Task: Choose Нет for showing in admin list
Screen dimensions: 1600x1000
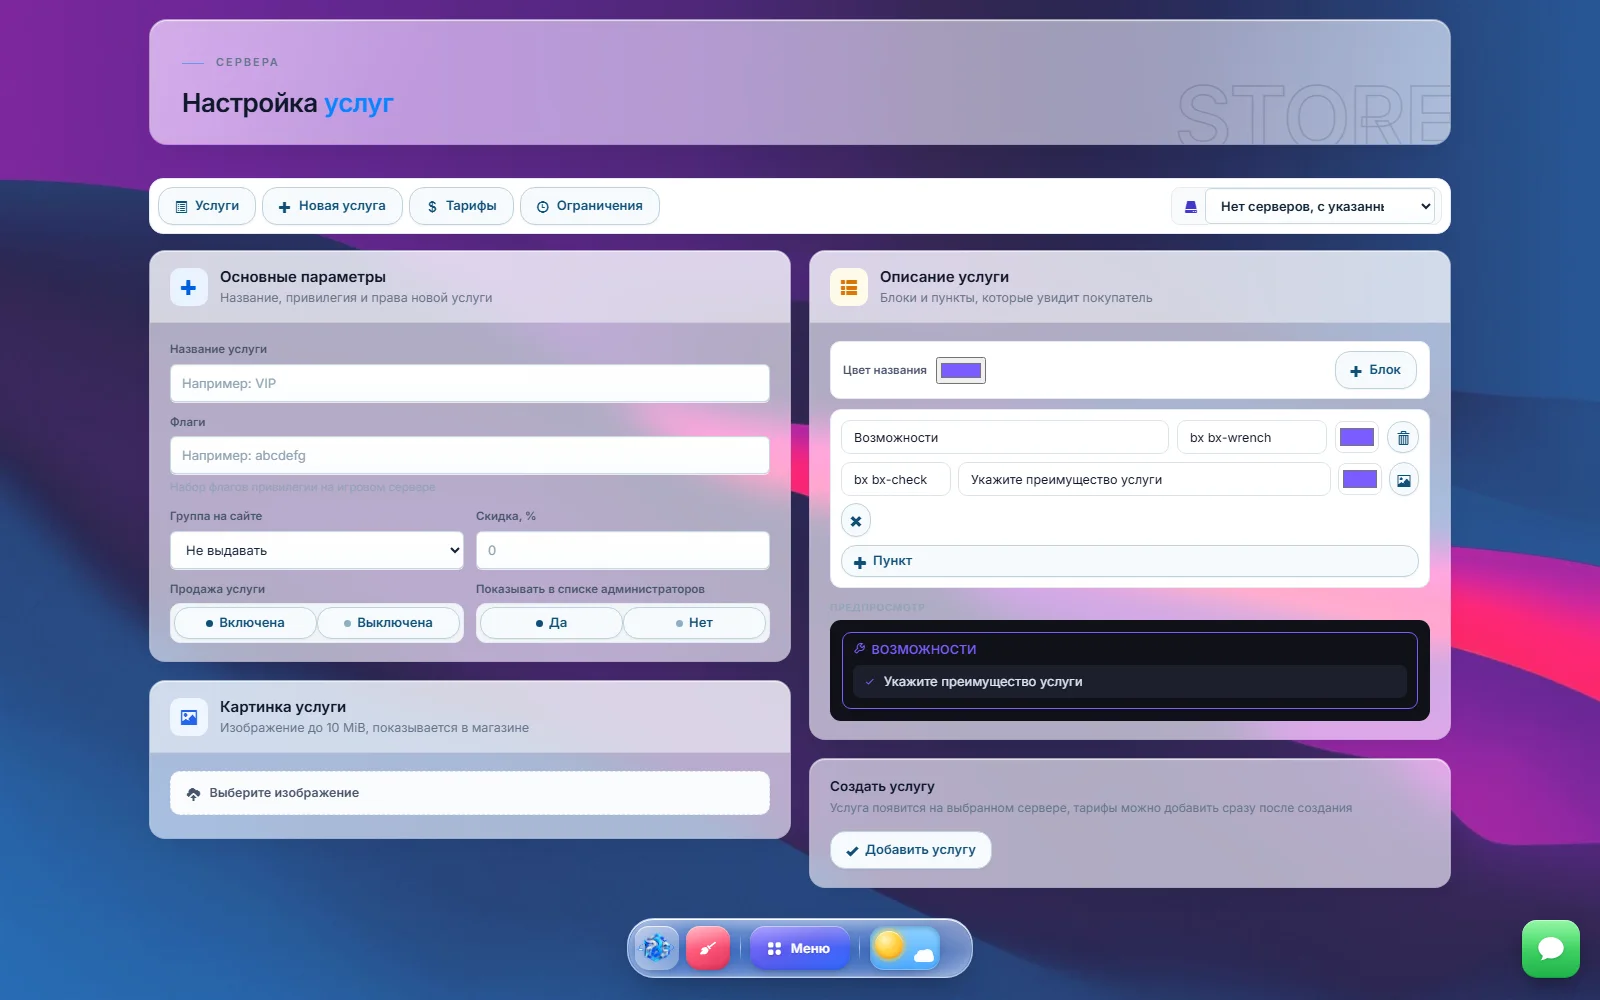Action: click(x=695, y=623)
